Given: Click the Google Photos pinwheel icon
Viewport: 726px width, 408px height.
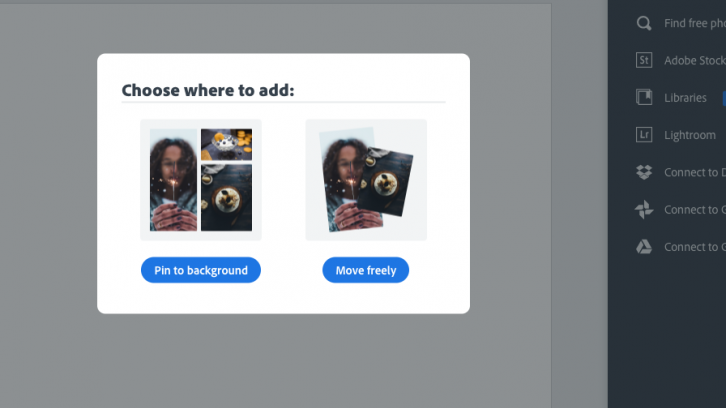Looking at the screenshot, I should tap(644, 209).
